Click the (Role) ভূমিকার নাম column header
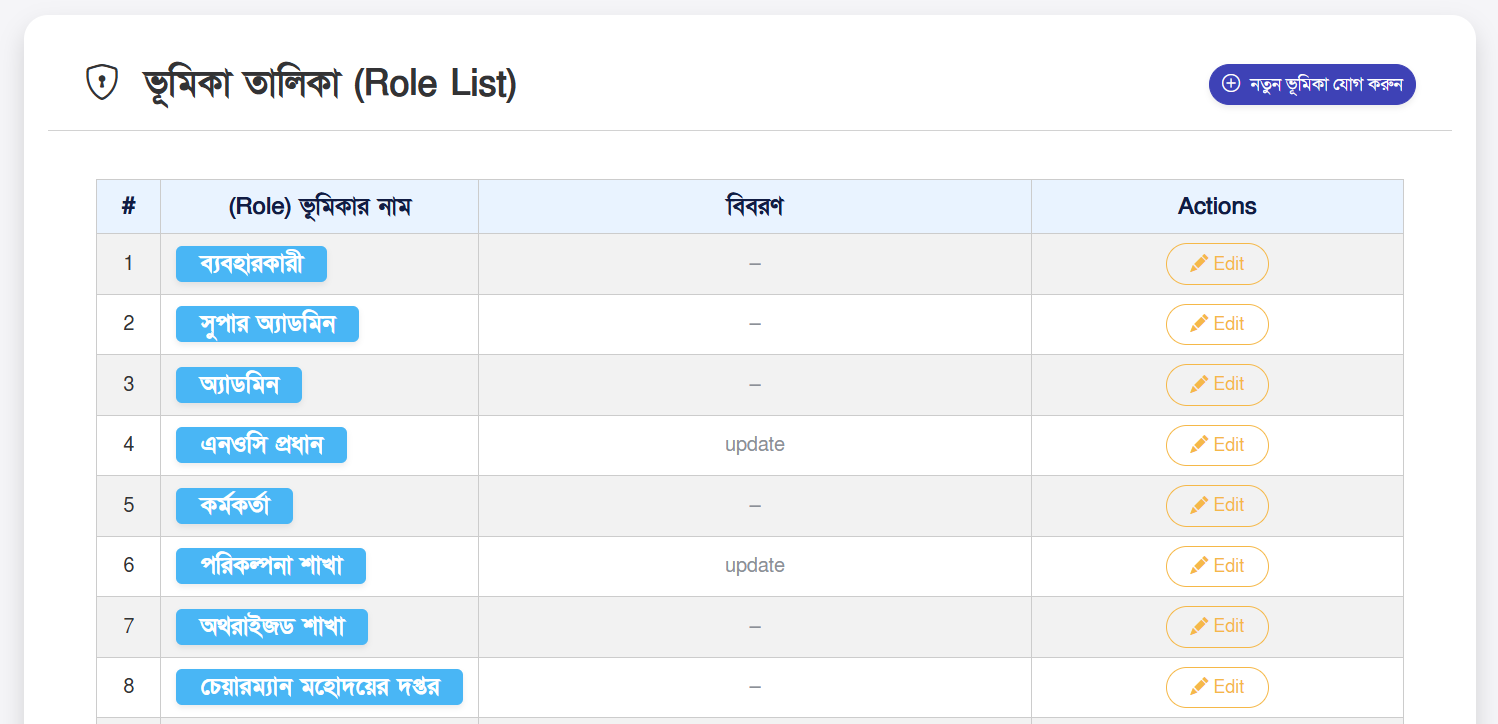The width and height of the screenshot is (1498, 724). tap(319, 206)
